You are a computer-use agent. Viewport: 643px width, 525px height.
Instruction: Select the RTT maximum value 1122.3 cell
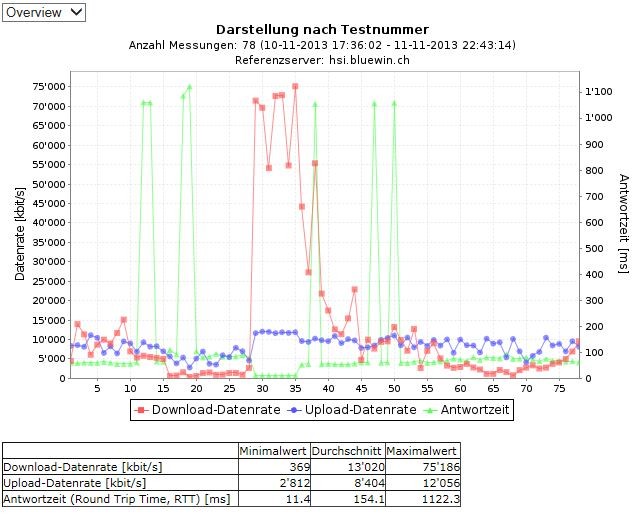coord(422,497)
